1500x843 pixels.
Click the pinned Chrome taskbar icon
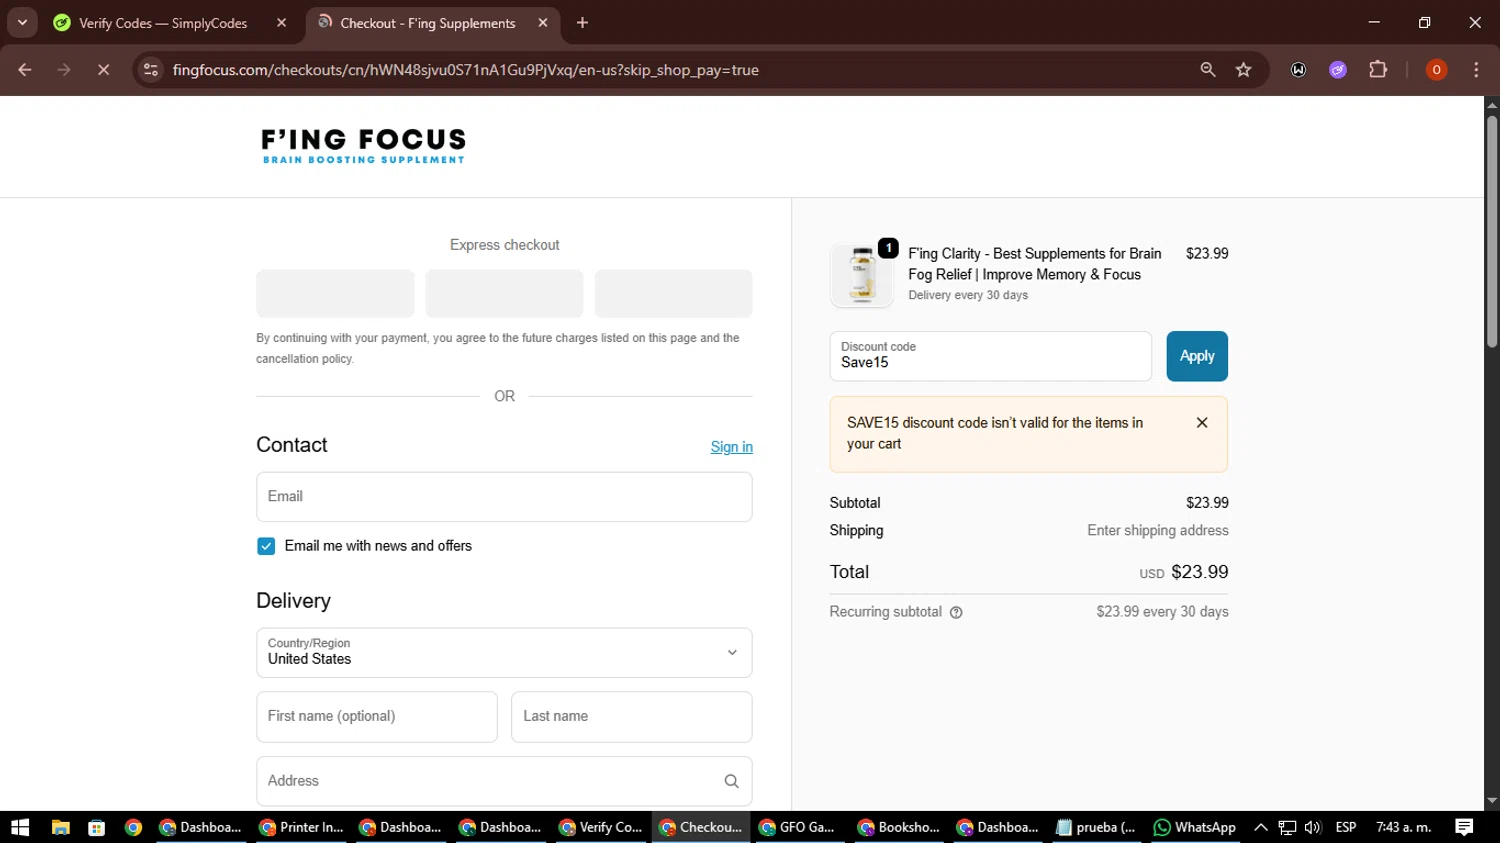coord(133,827)
